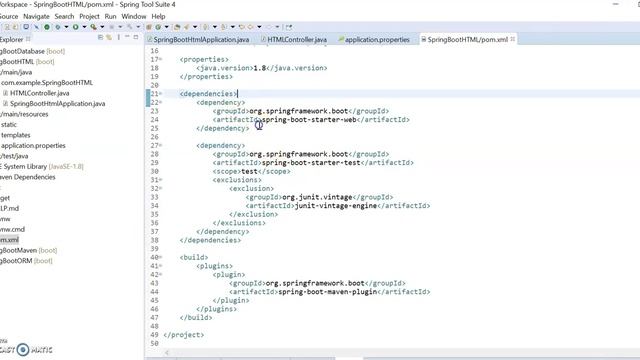
Task: Switch to the application.properties tab
Action: [374, 40]
